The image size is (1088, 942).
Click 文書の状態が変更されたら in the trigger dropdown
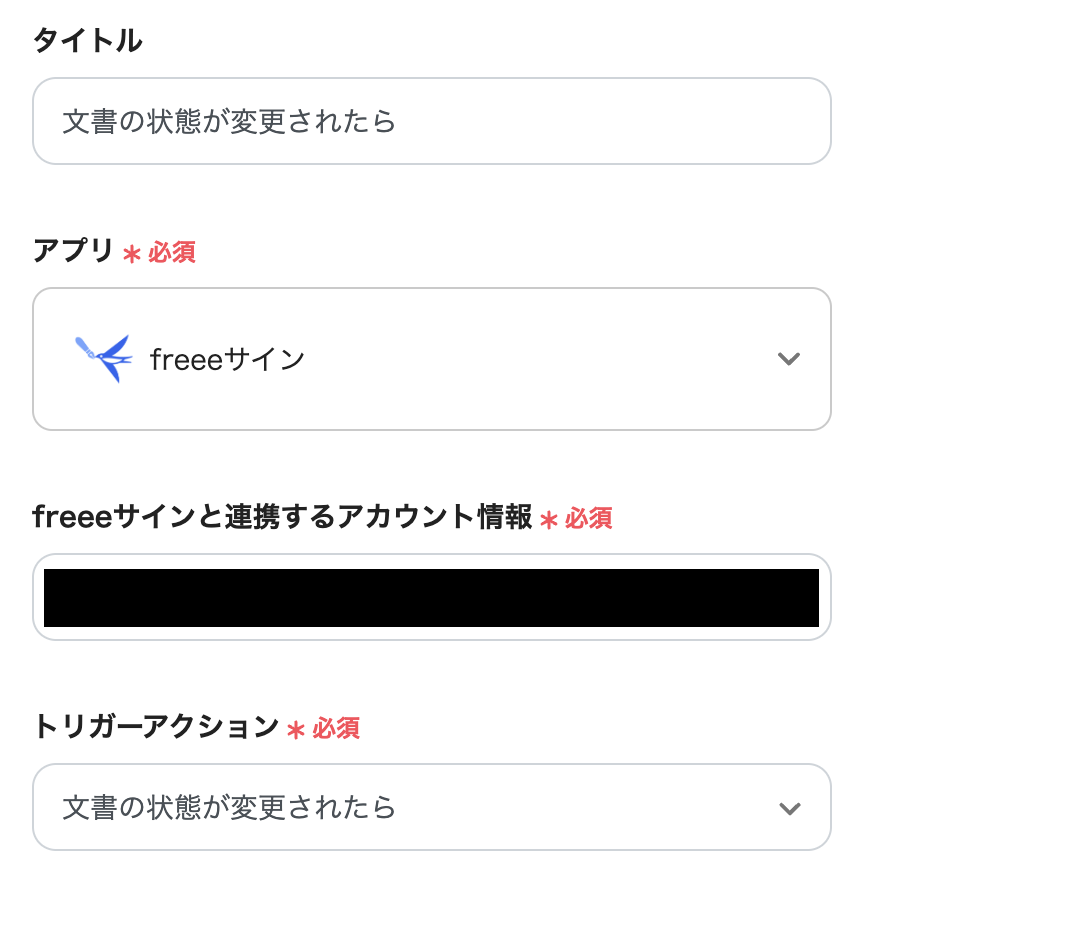click(229, 807)
